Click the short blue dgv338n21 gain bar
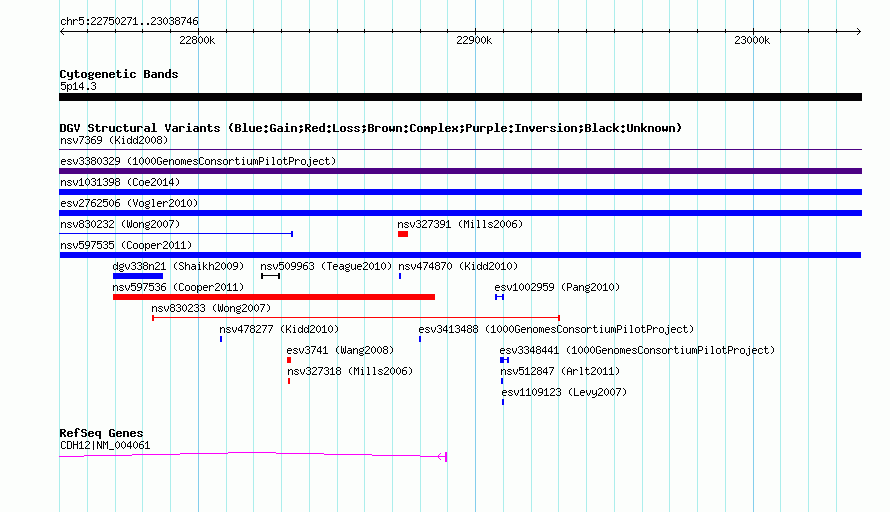This screenshot has height=512, width=890. 138,276
